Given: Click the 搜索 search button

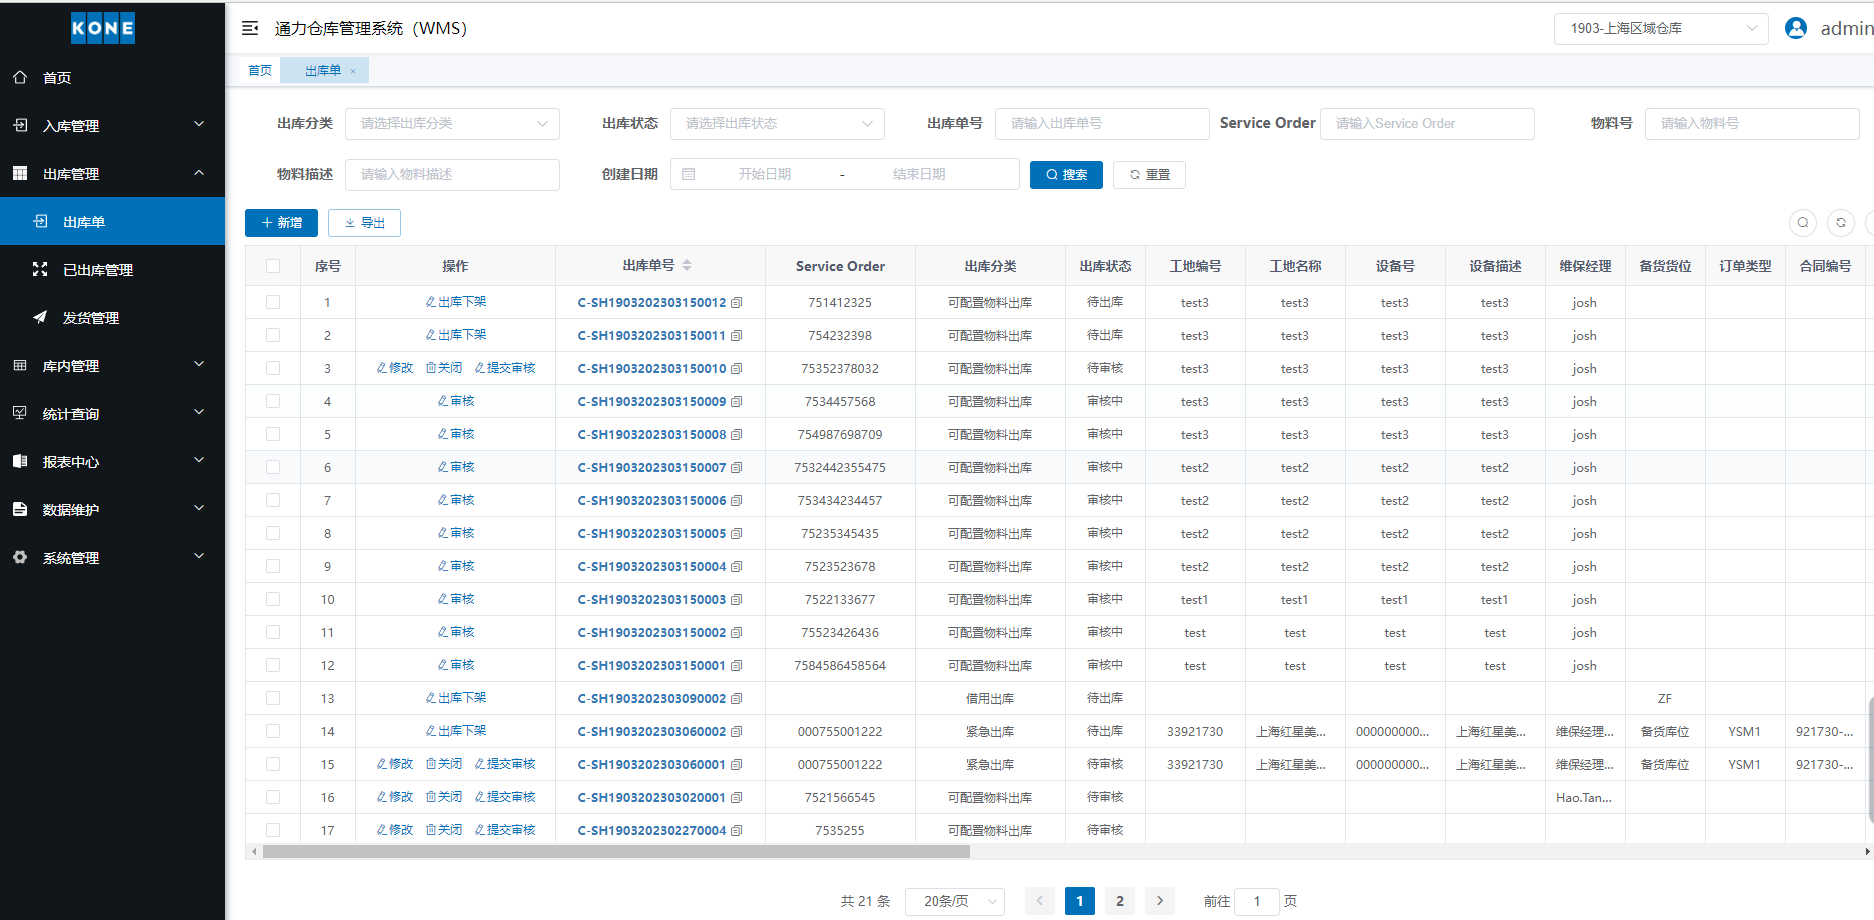Looking at the screenshot, I should tap(1066, 174).
